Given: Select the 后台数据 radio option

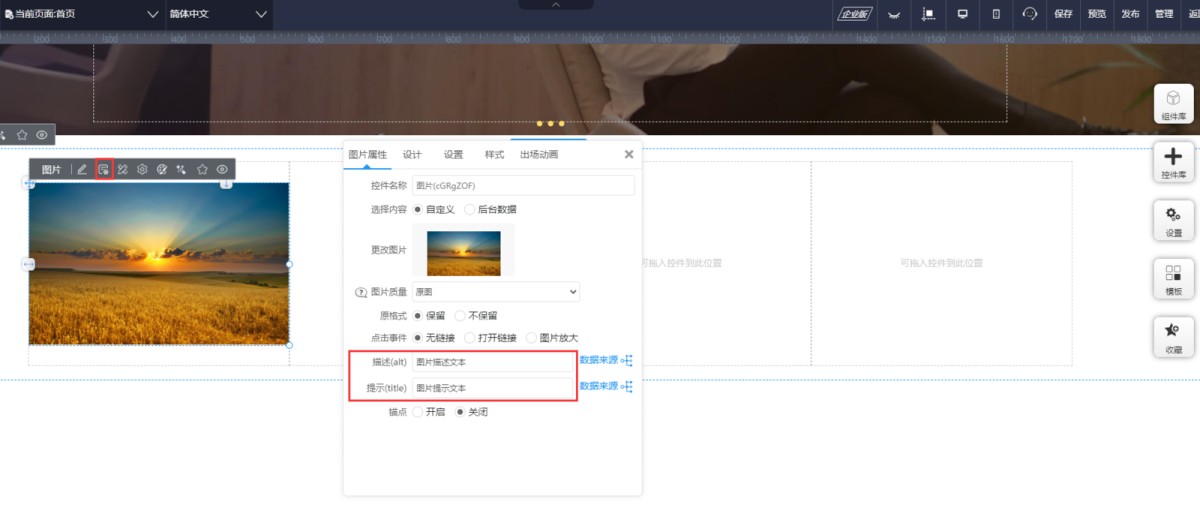Looking at the screenshot, I should (470, 210).
